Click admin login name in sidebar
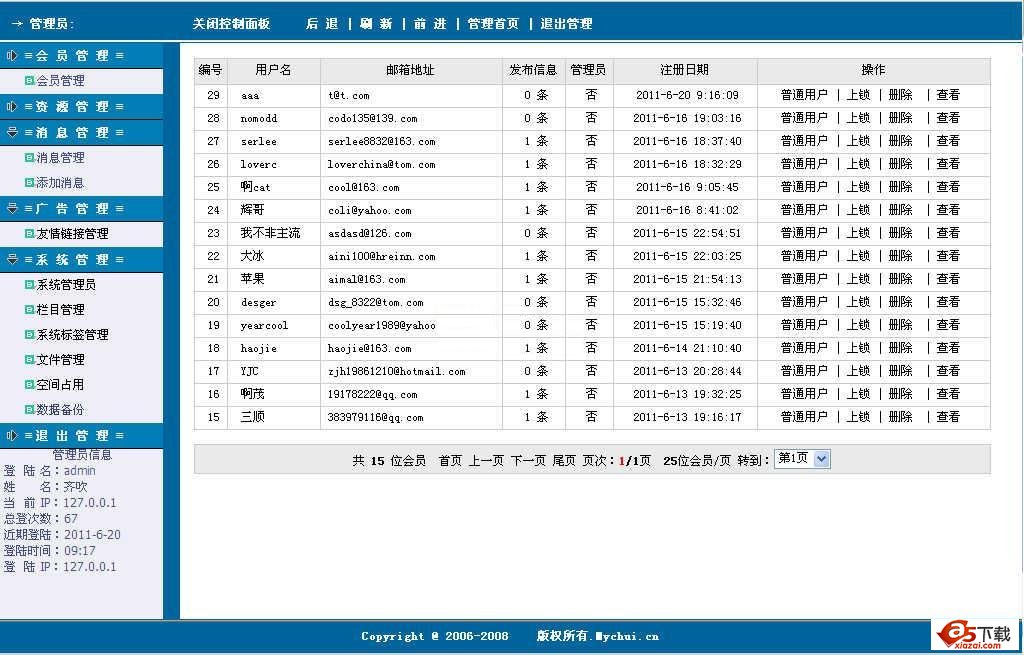The image size is (1024, 655). (80, 471)
